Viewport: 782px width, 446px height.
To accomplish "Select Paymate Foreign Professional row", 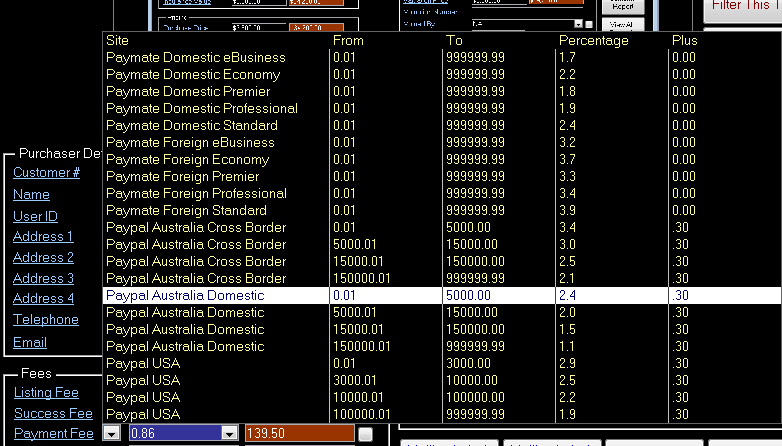I will pyautogui.click(x=442, y=193).
